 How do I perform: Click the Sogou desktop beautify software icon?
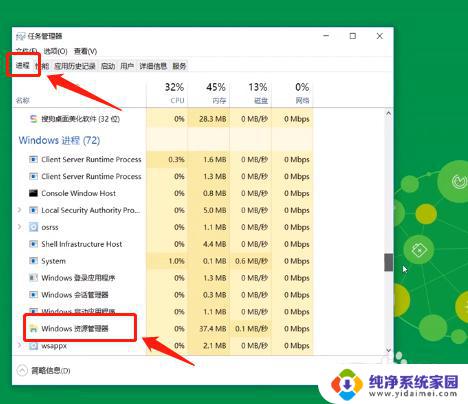pos(33,119)
